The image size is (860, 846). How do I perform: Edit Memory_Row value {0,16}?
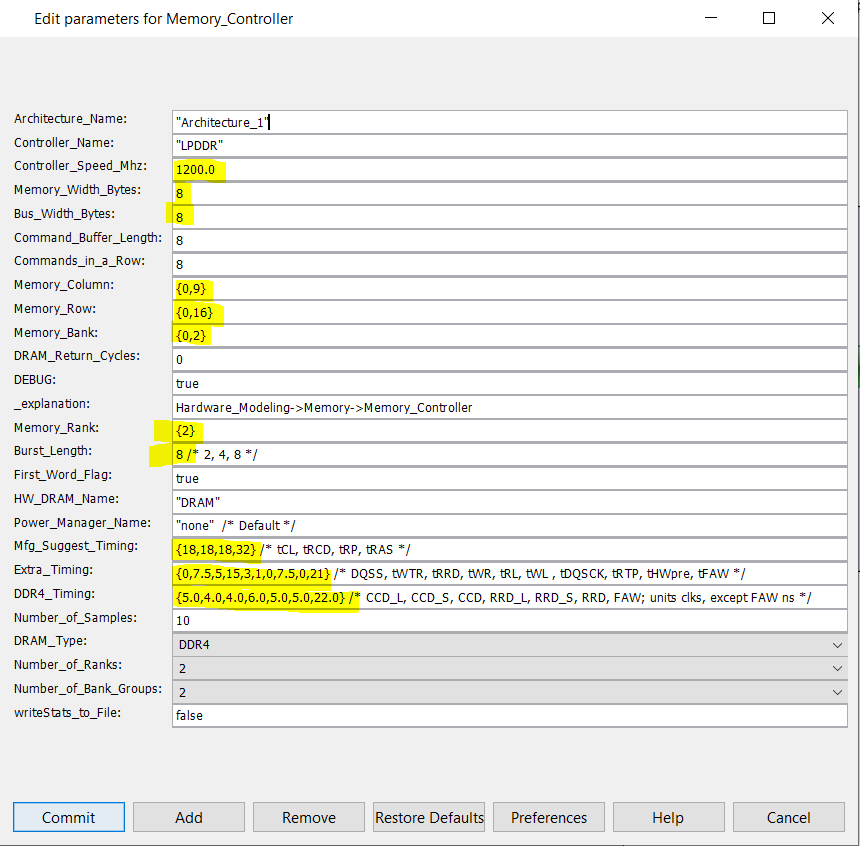510,312
